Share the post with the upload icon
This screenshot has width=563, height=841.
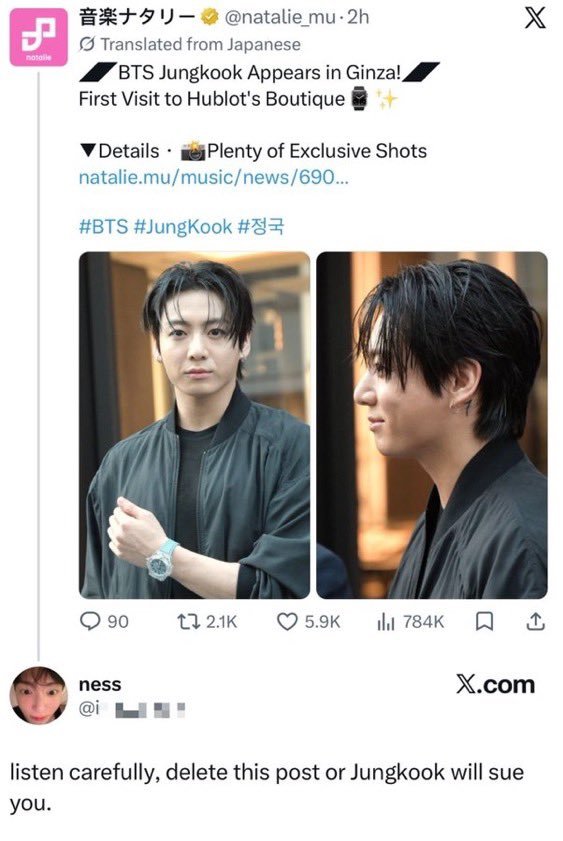click(535, 621)
